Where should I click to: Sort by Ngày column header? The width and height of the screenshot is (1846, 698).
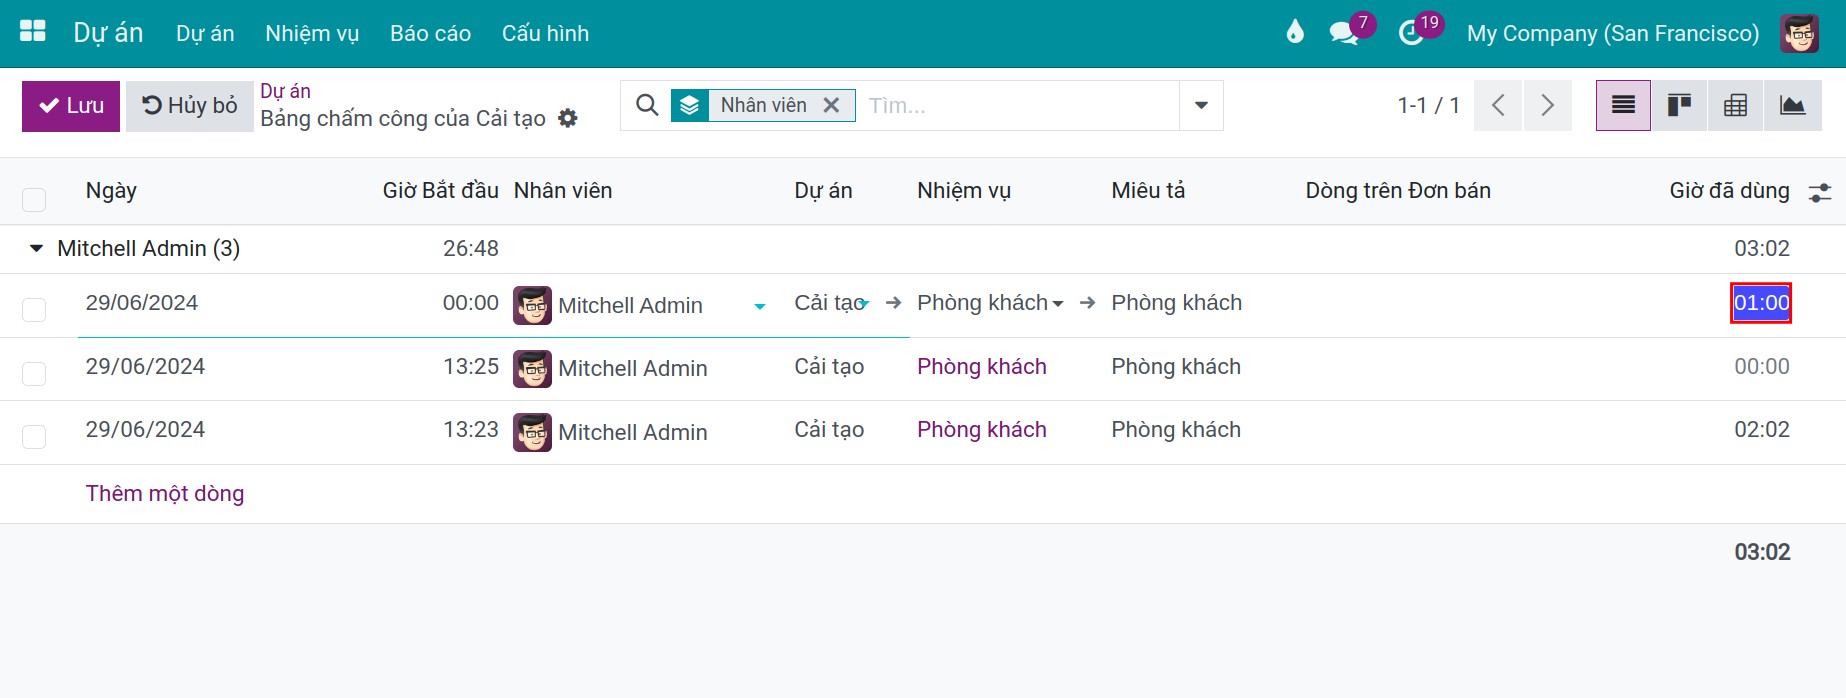pyautogui.click(x=111, y=190)
